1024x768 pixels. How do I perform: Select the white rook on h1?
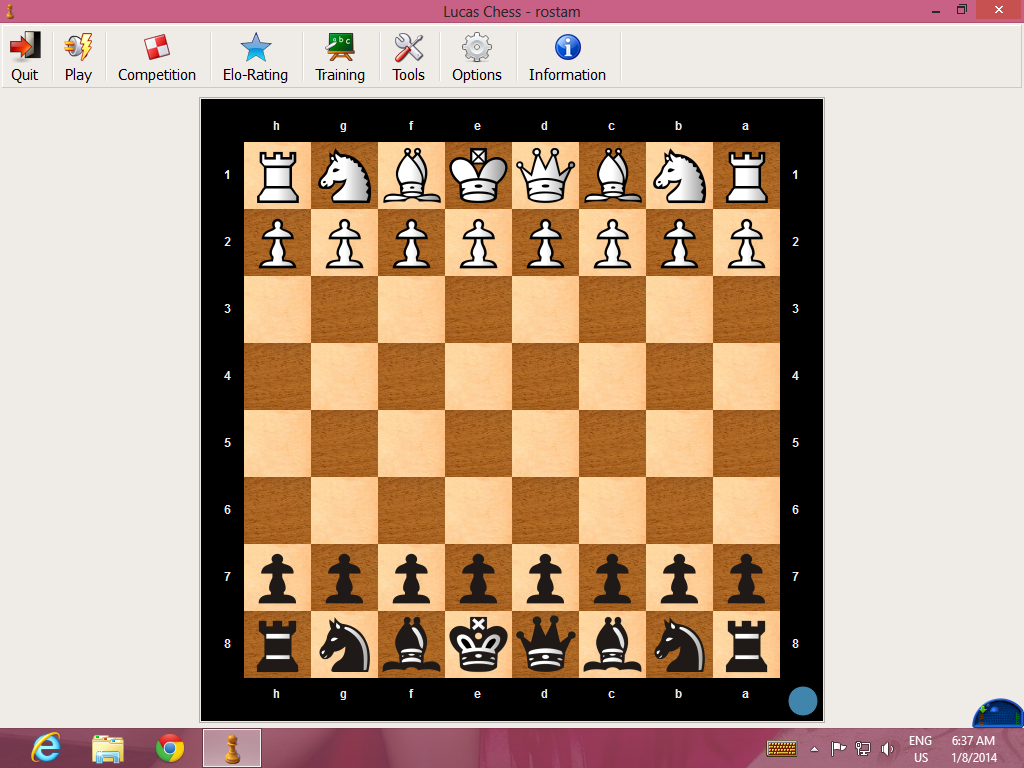pyautogui.click(x=278, y=175)
